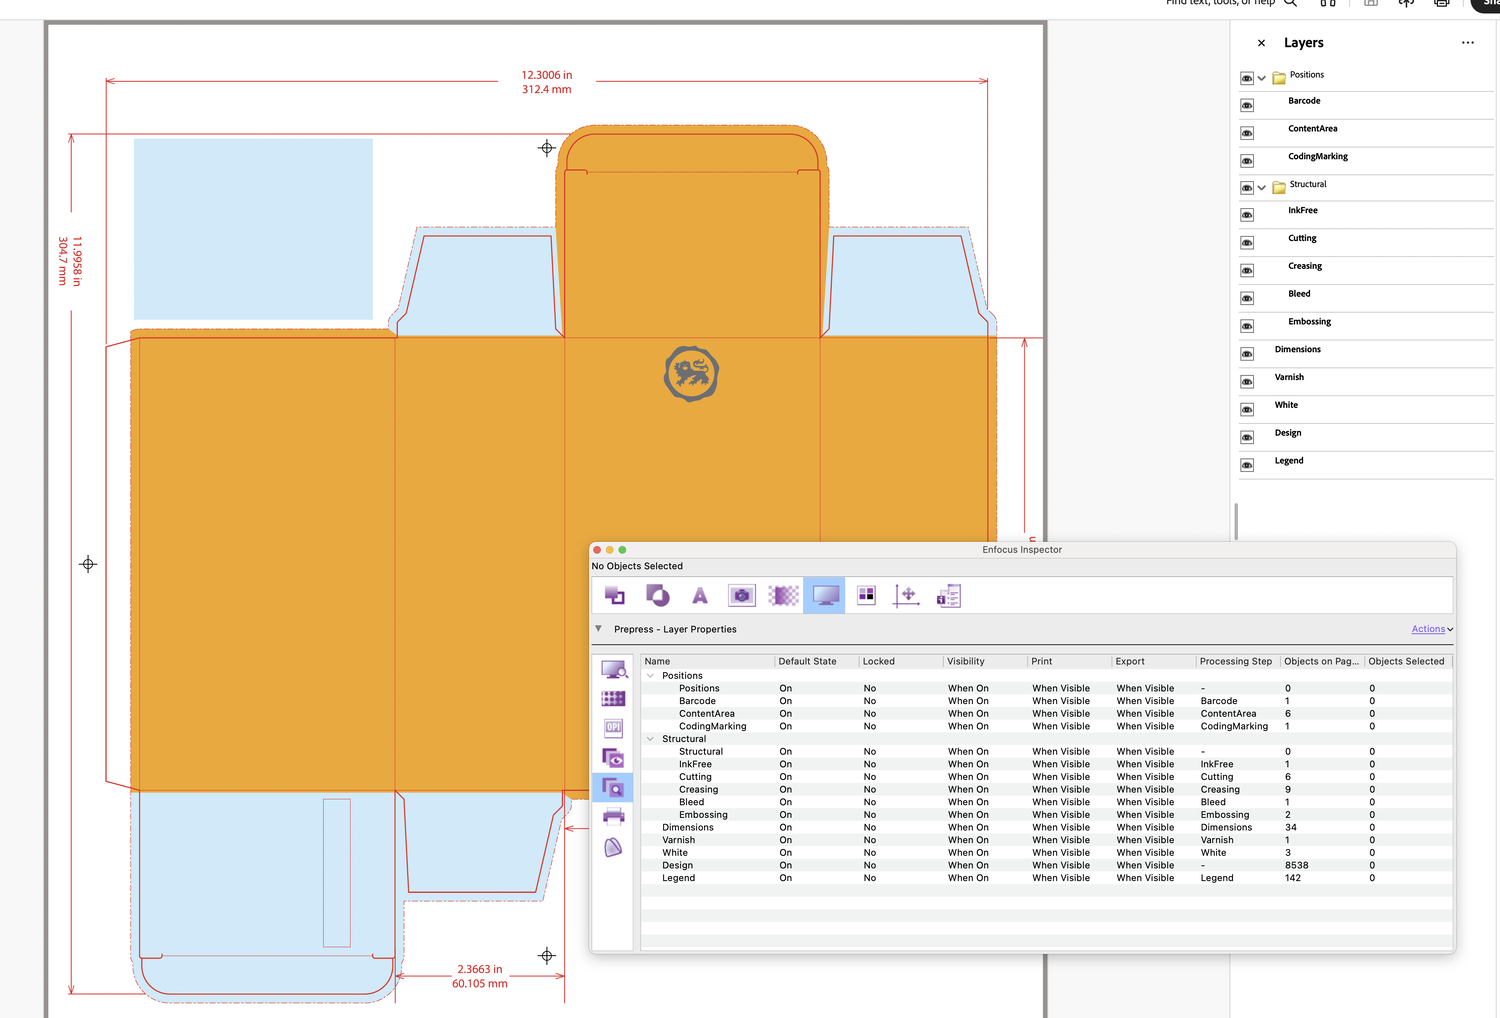
Task: Open the Layers panel options menu
Action: coord(1467,42)
